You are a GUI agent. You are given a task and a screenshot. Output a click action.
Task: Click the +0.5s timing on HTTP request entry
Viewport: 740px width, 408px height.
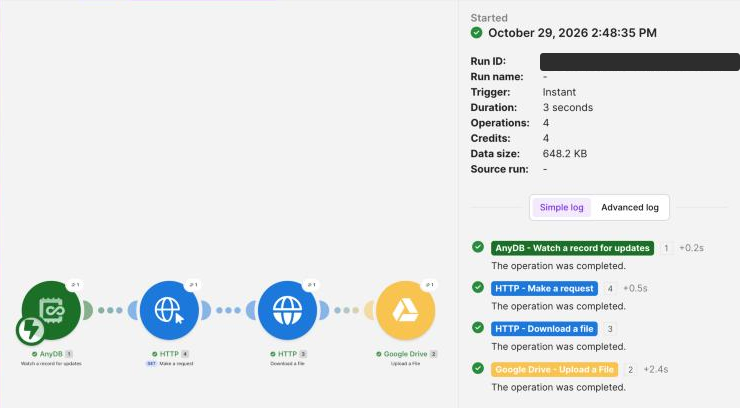(635, 288)
